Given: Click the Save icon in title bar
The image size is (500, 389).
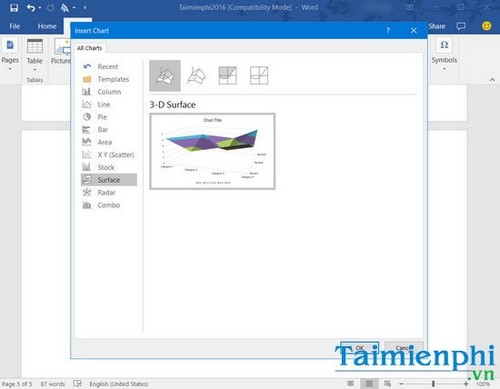Looking at the screenshot, I should [x=14, y=7].
